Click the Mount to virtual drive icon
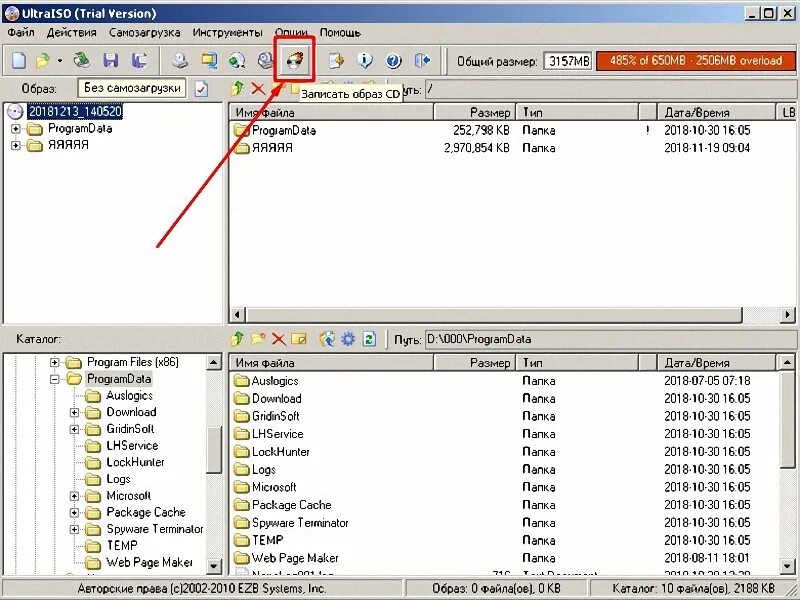The height and width of the screenshot is (600, 800). (x=265, y=60)
